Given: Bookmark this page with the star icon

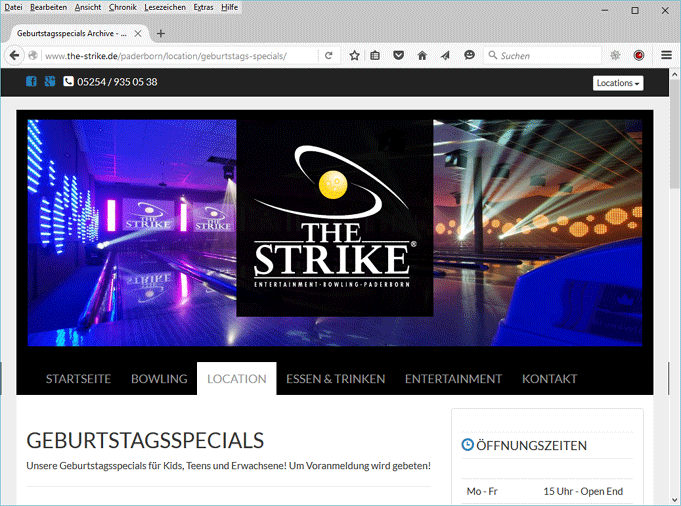Looking at the screenshot, I should tap(354, 56).
